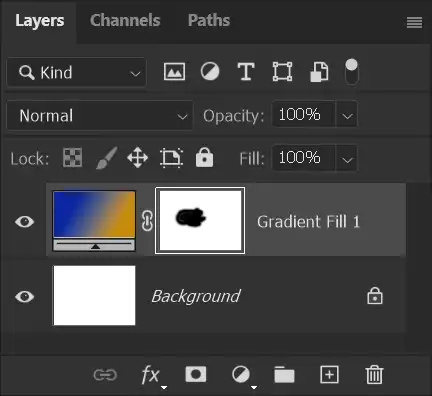
Task: Hide the Gradient Fill 1 layer
Action: coord(24,222)
